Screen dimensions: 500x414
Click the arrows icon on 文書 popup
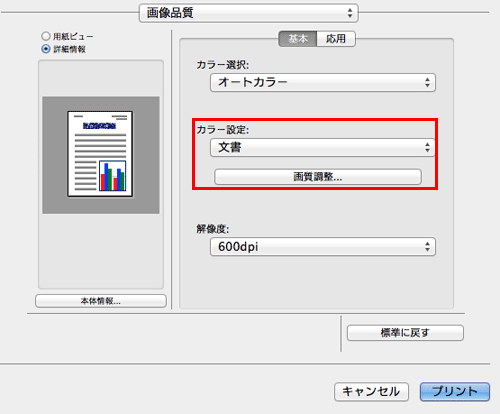tap(427, 147)
